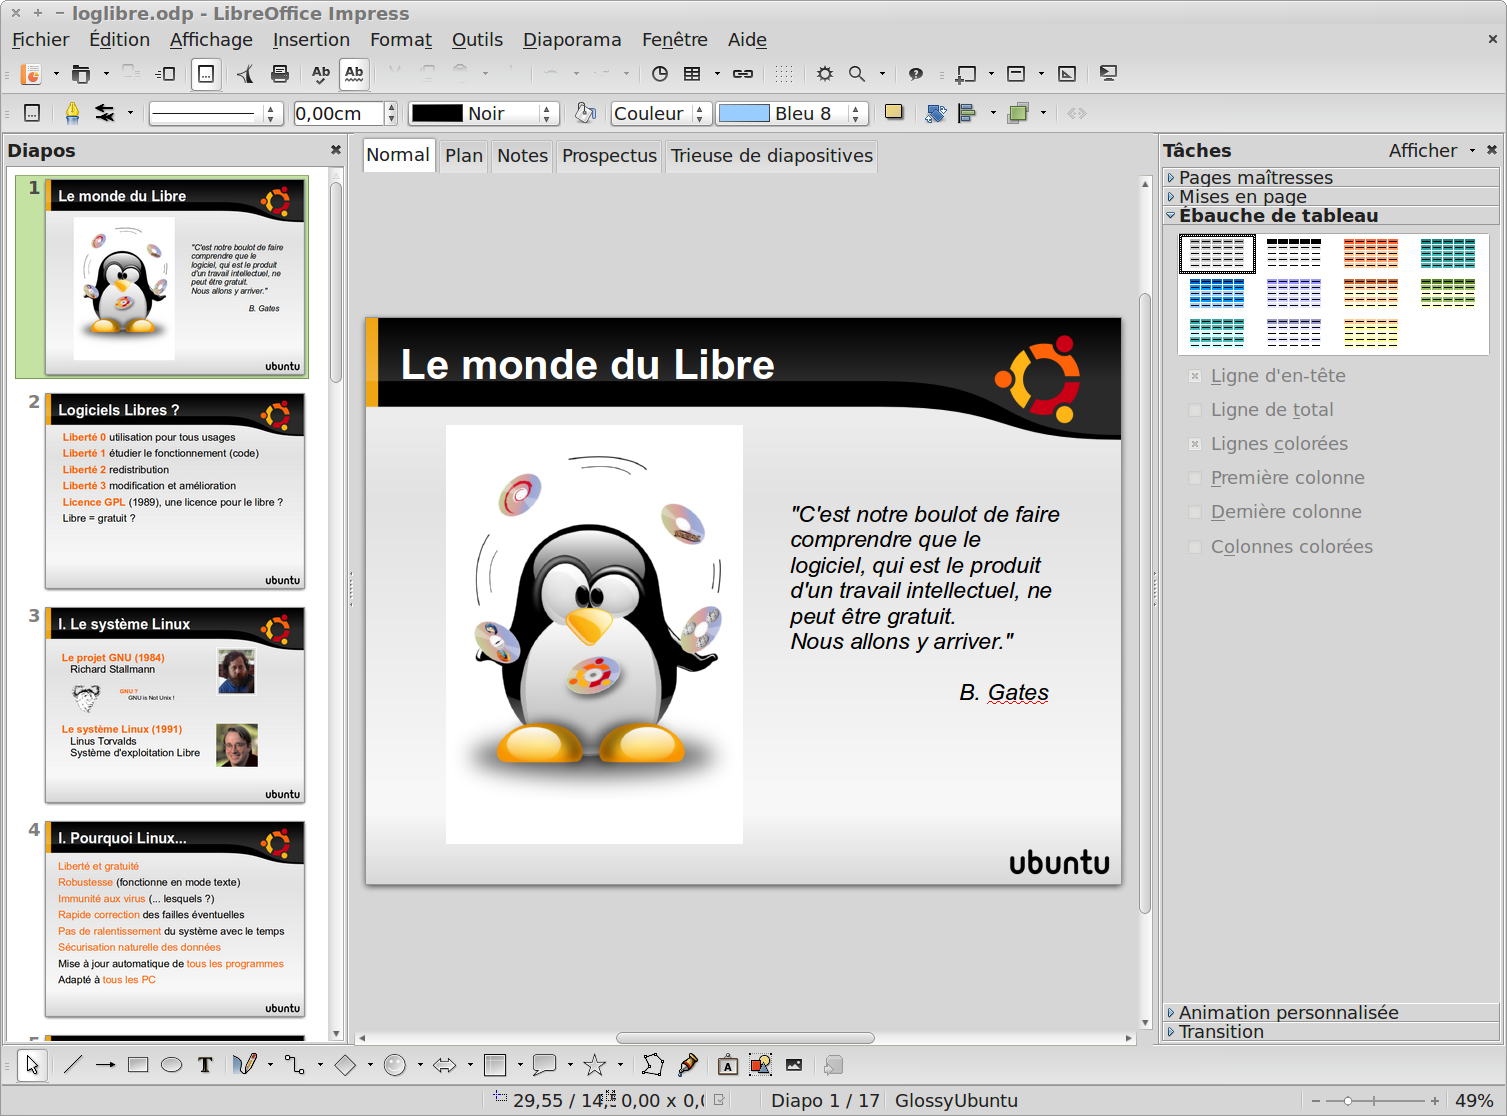Open the zoom magnifier tool

857,73
